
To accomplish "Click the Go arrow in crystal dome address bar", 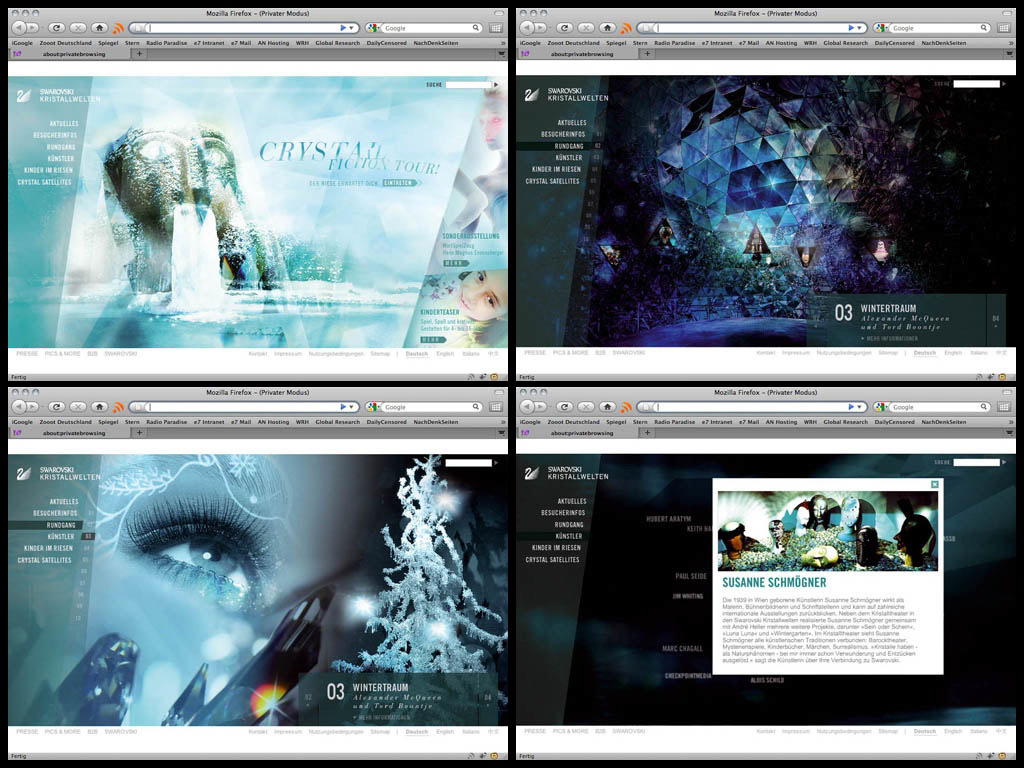I will pos(851,28).
